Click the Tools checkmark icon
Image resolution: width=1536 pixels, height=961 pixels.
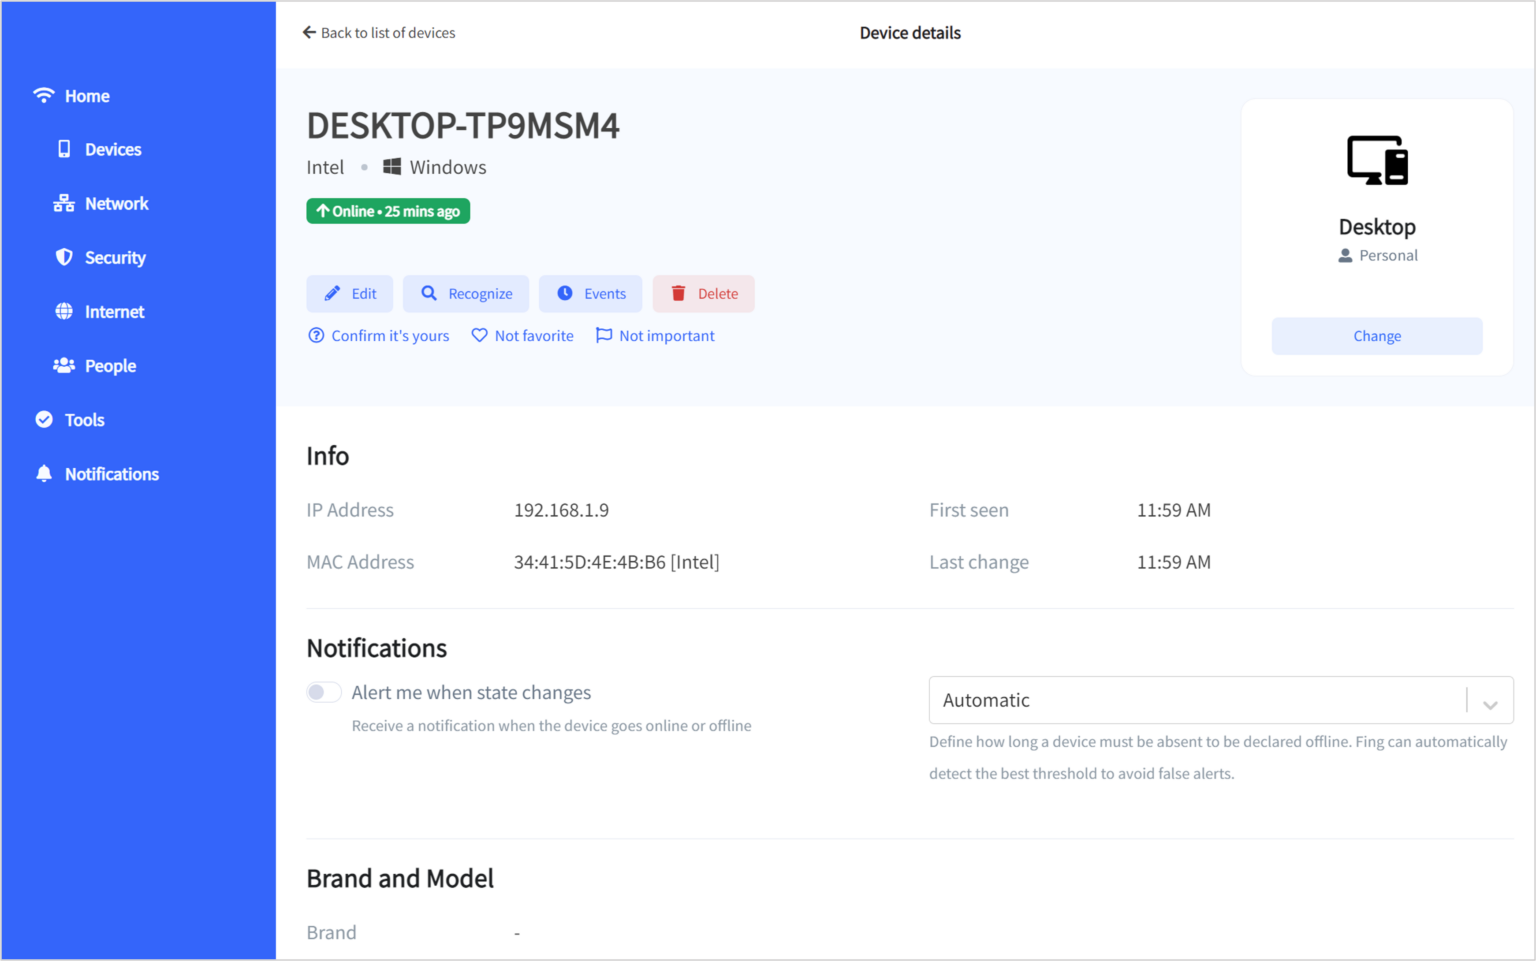44,420
